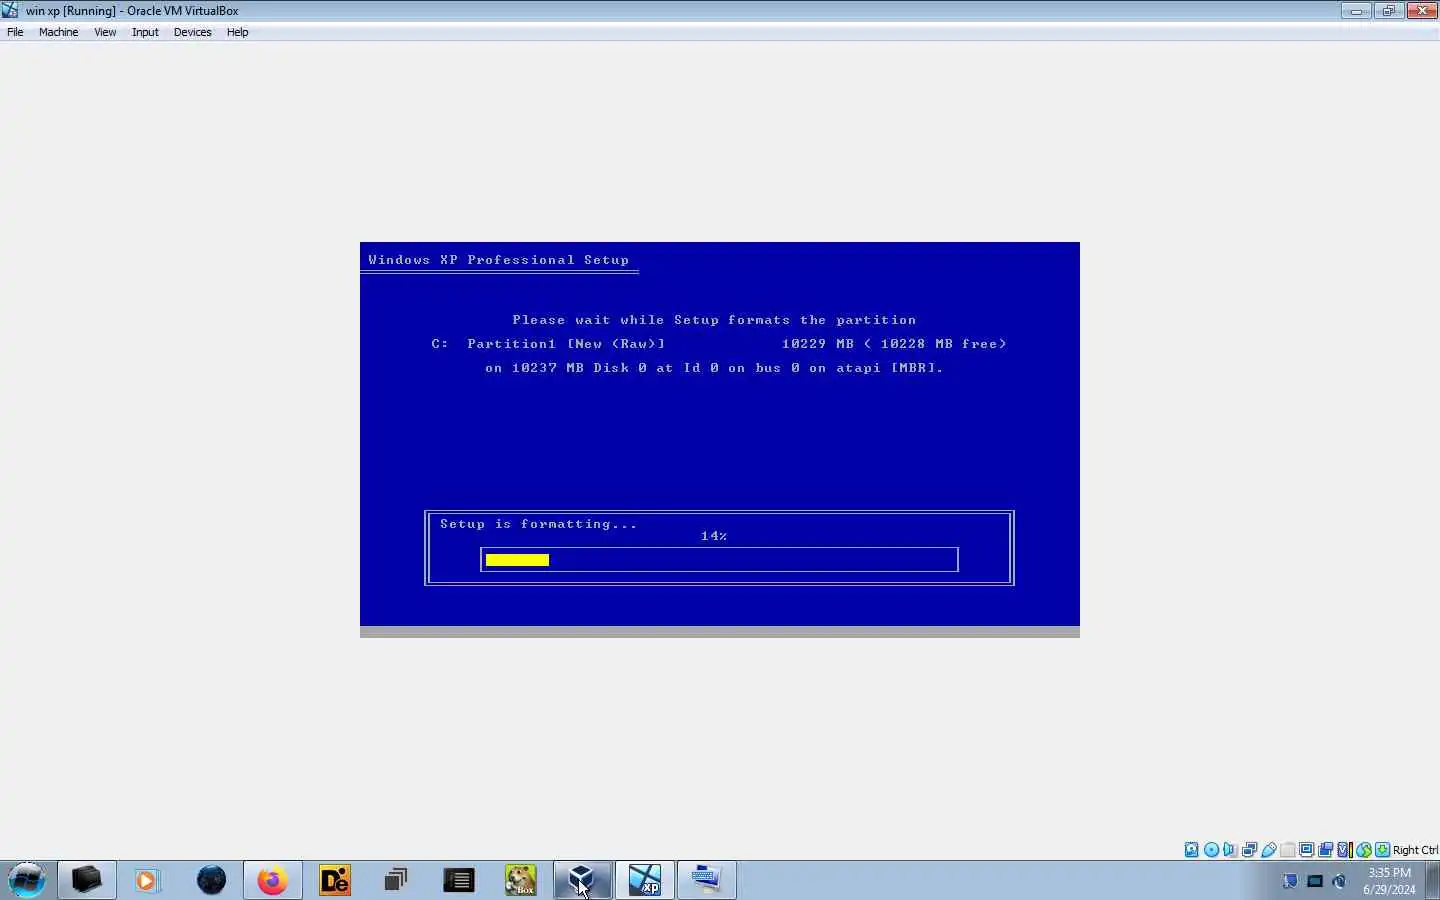Click the hard disk activity status icon
This screenshot has width=1440, height=900.
(1192, 850)
